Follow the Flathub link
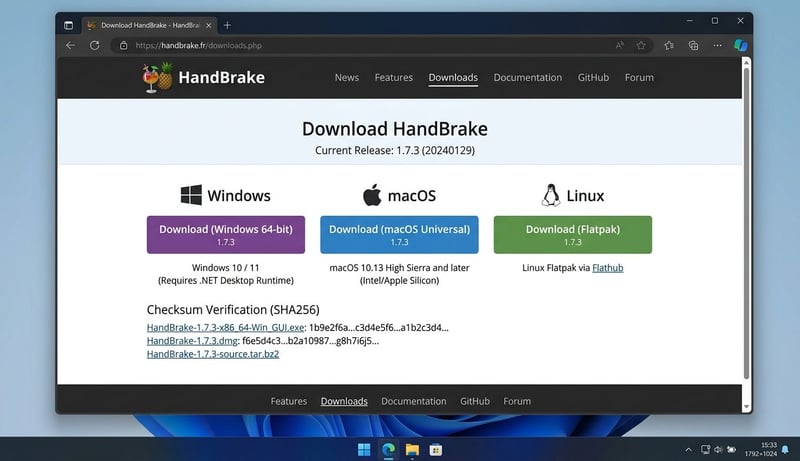 [x=608, y=268]
